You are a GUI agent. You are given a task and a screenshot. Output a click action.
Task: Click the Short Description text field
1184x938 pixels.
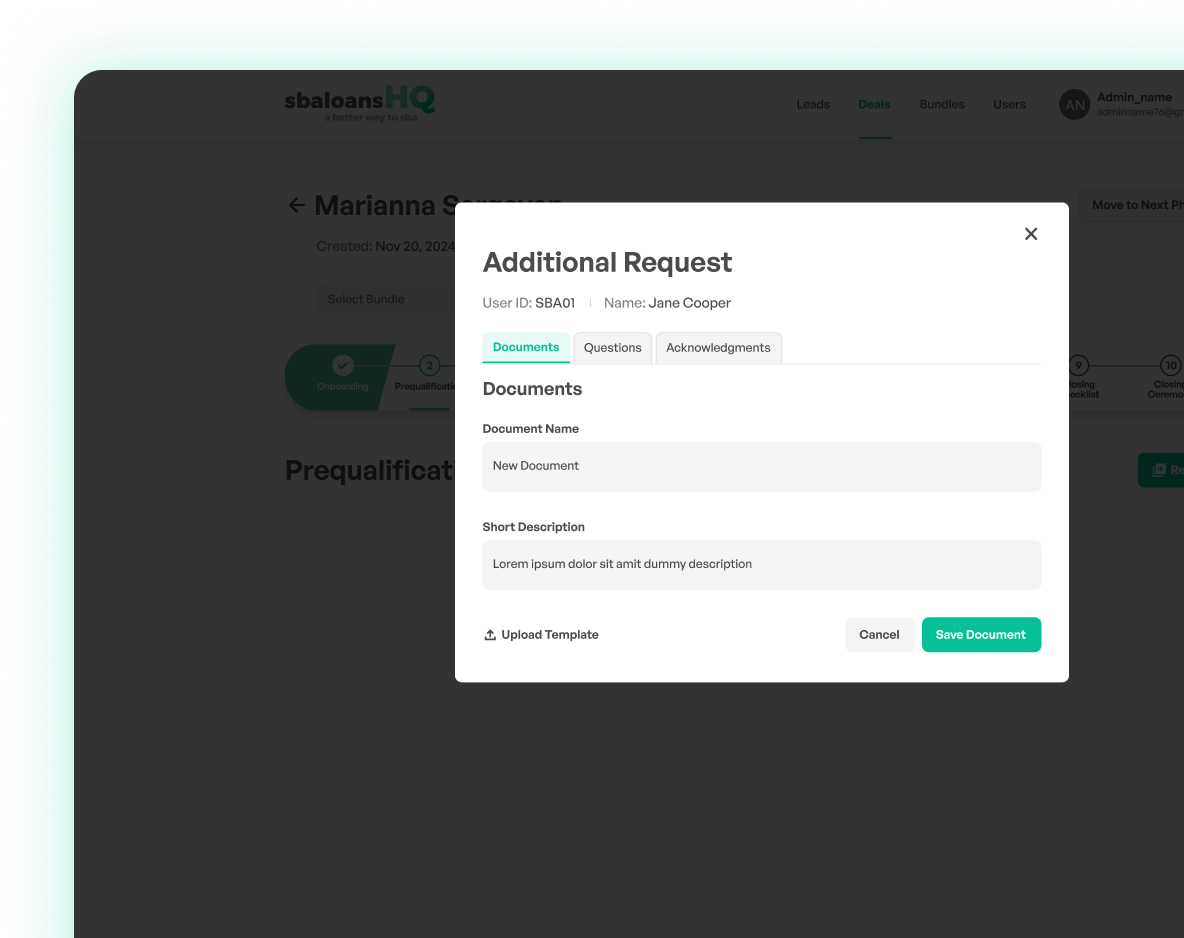coord(762,564)
